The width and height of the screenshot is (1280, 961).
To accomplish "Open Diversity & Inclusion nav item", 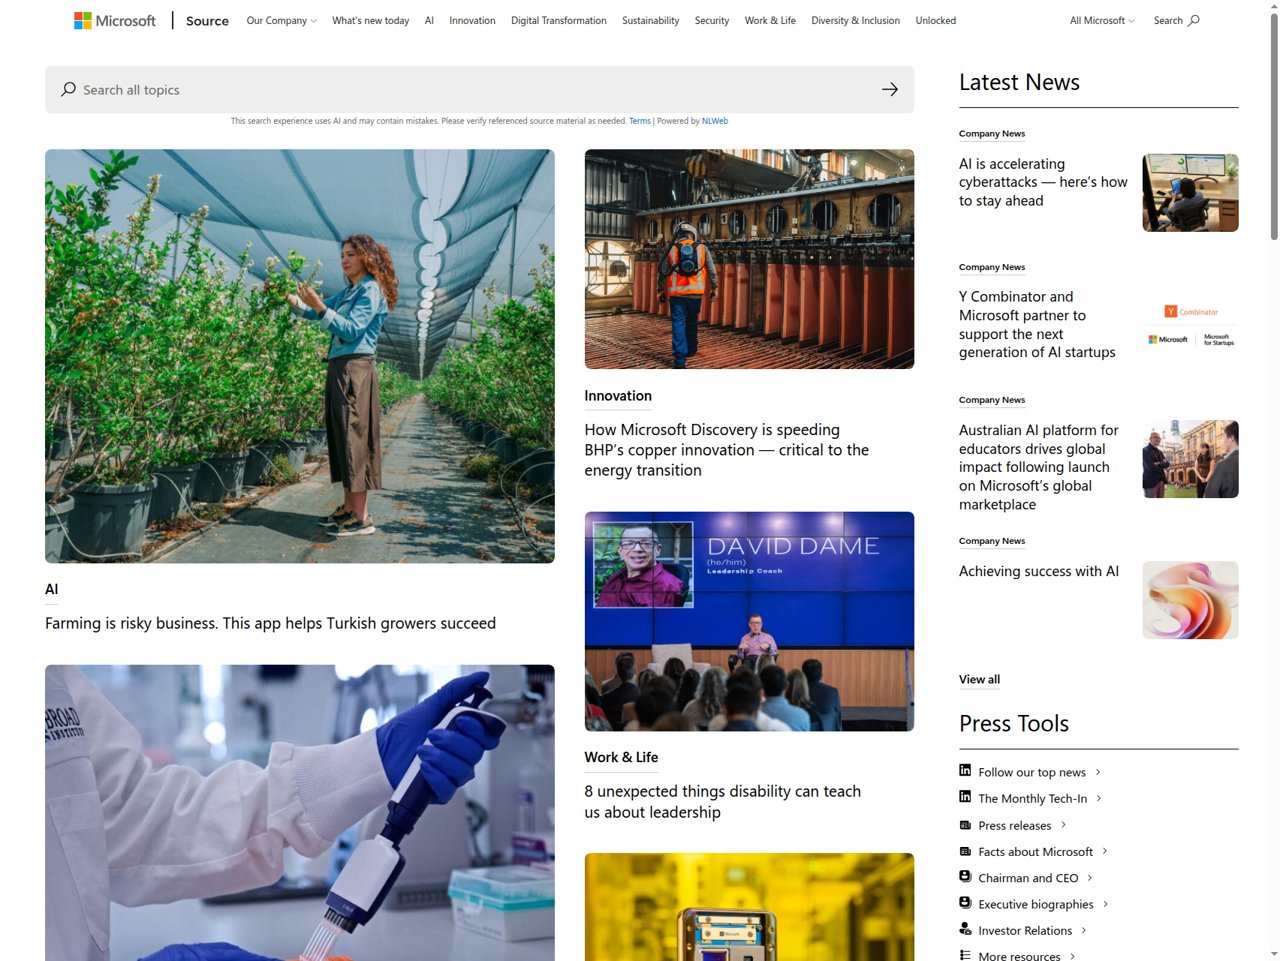I will tap(855, 20).
